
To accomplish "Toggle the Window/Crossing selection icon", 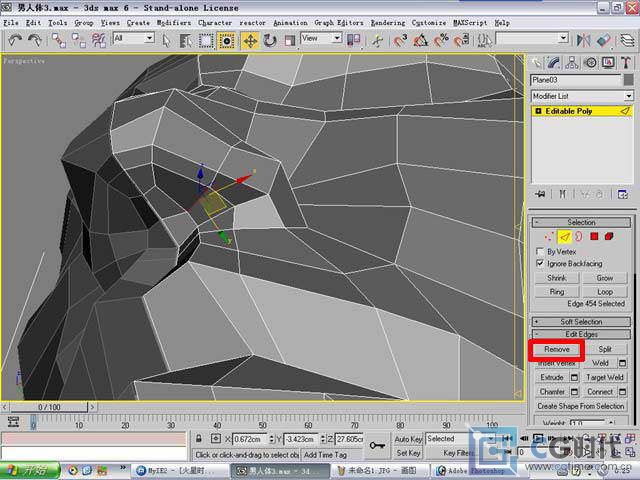I will (226, 40).
